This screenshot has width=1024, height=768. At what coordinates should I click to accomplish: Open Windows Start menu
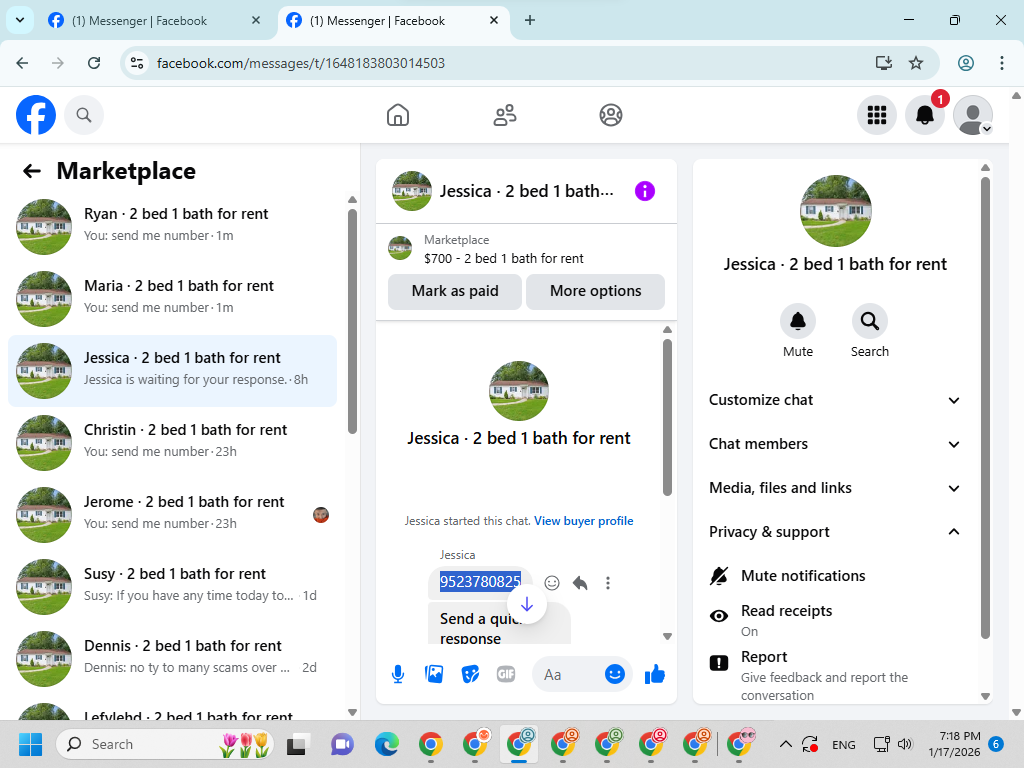coord(30,744)
